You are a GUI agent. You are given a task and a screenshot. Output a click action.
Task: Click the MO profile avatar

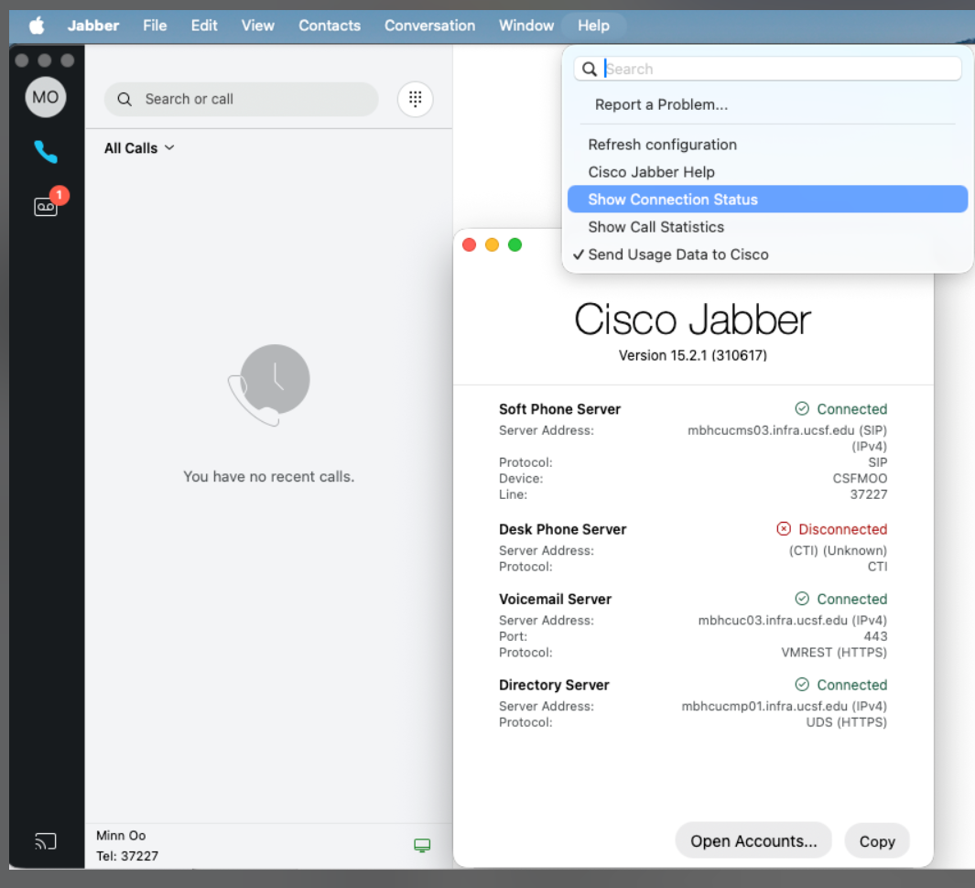(45, 97)
